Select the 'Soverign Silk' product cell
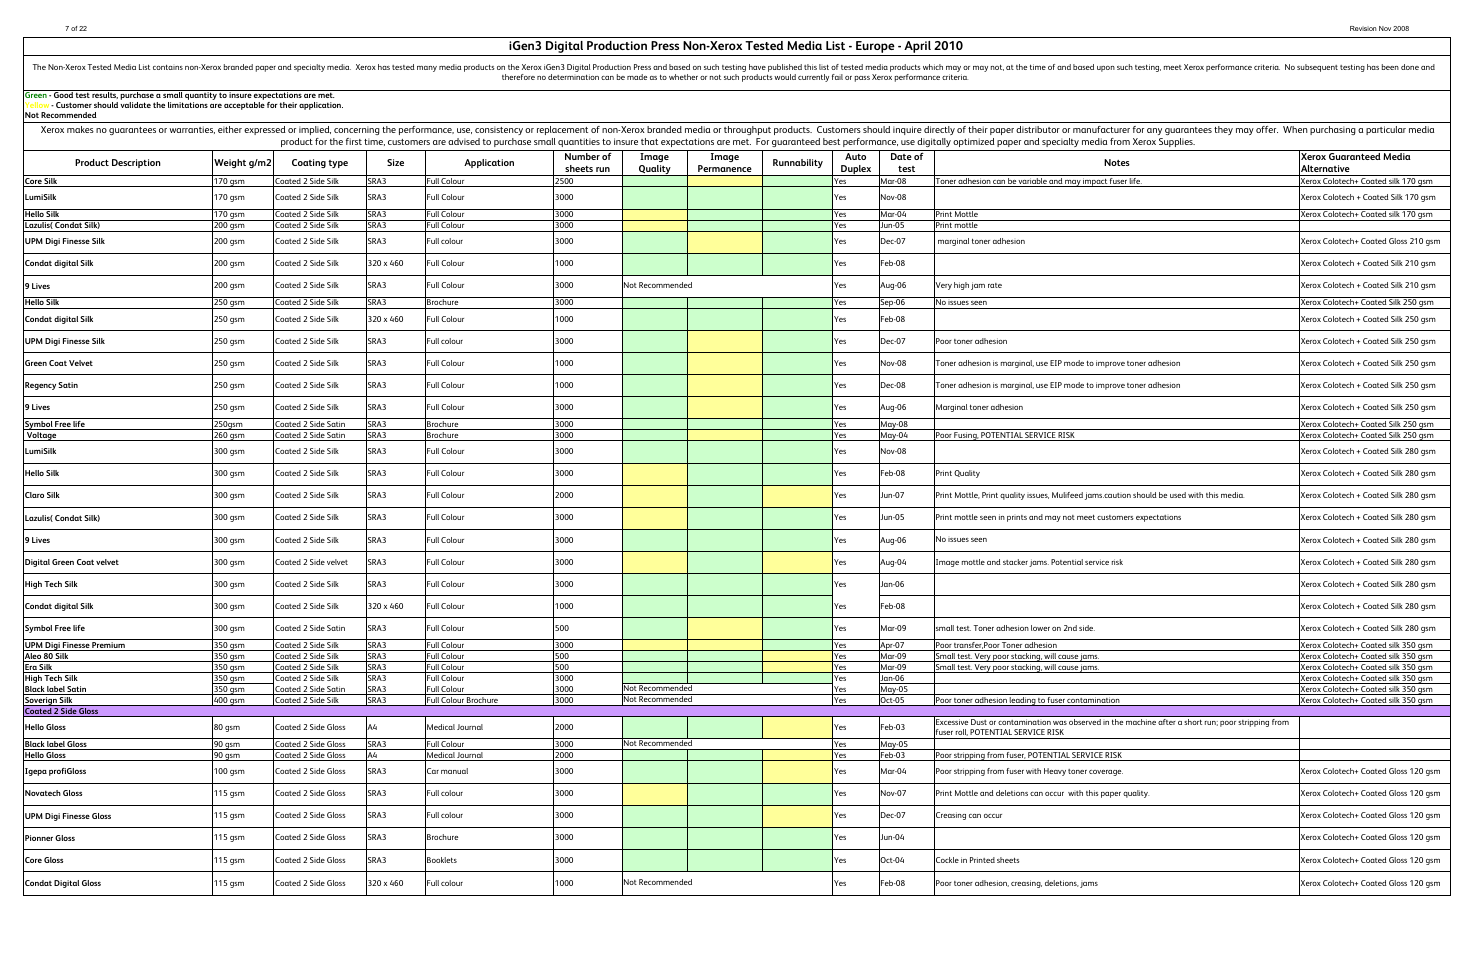 click(x=118, y=700)
